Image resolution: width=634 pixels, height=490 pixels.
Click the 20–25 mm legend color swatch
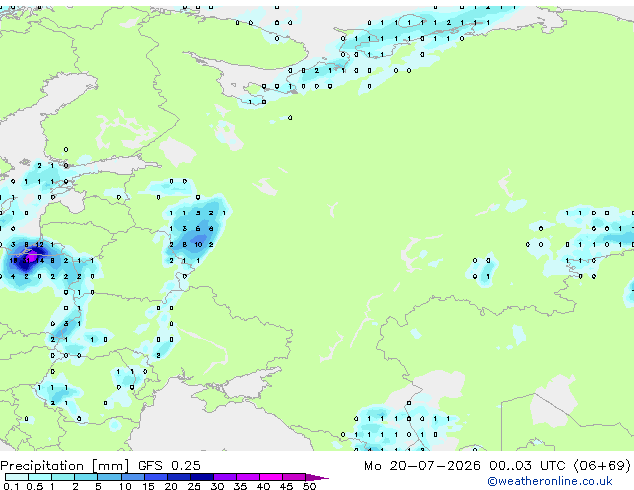(x=179, y=477)
